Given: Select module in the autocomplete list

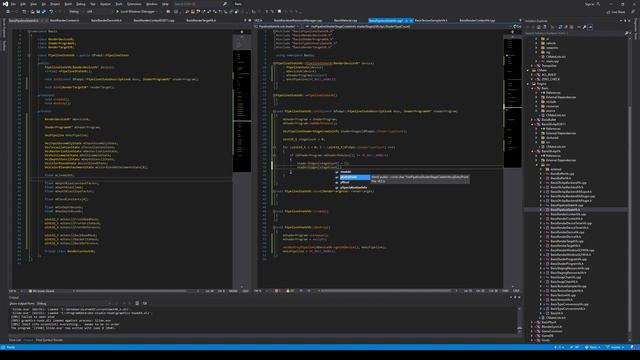Looking at the screenshot, I should click(x=353, y=172).
